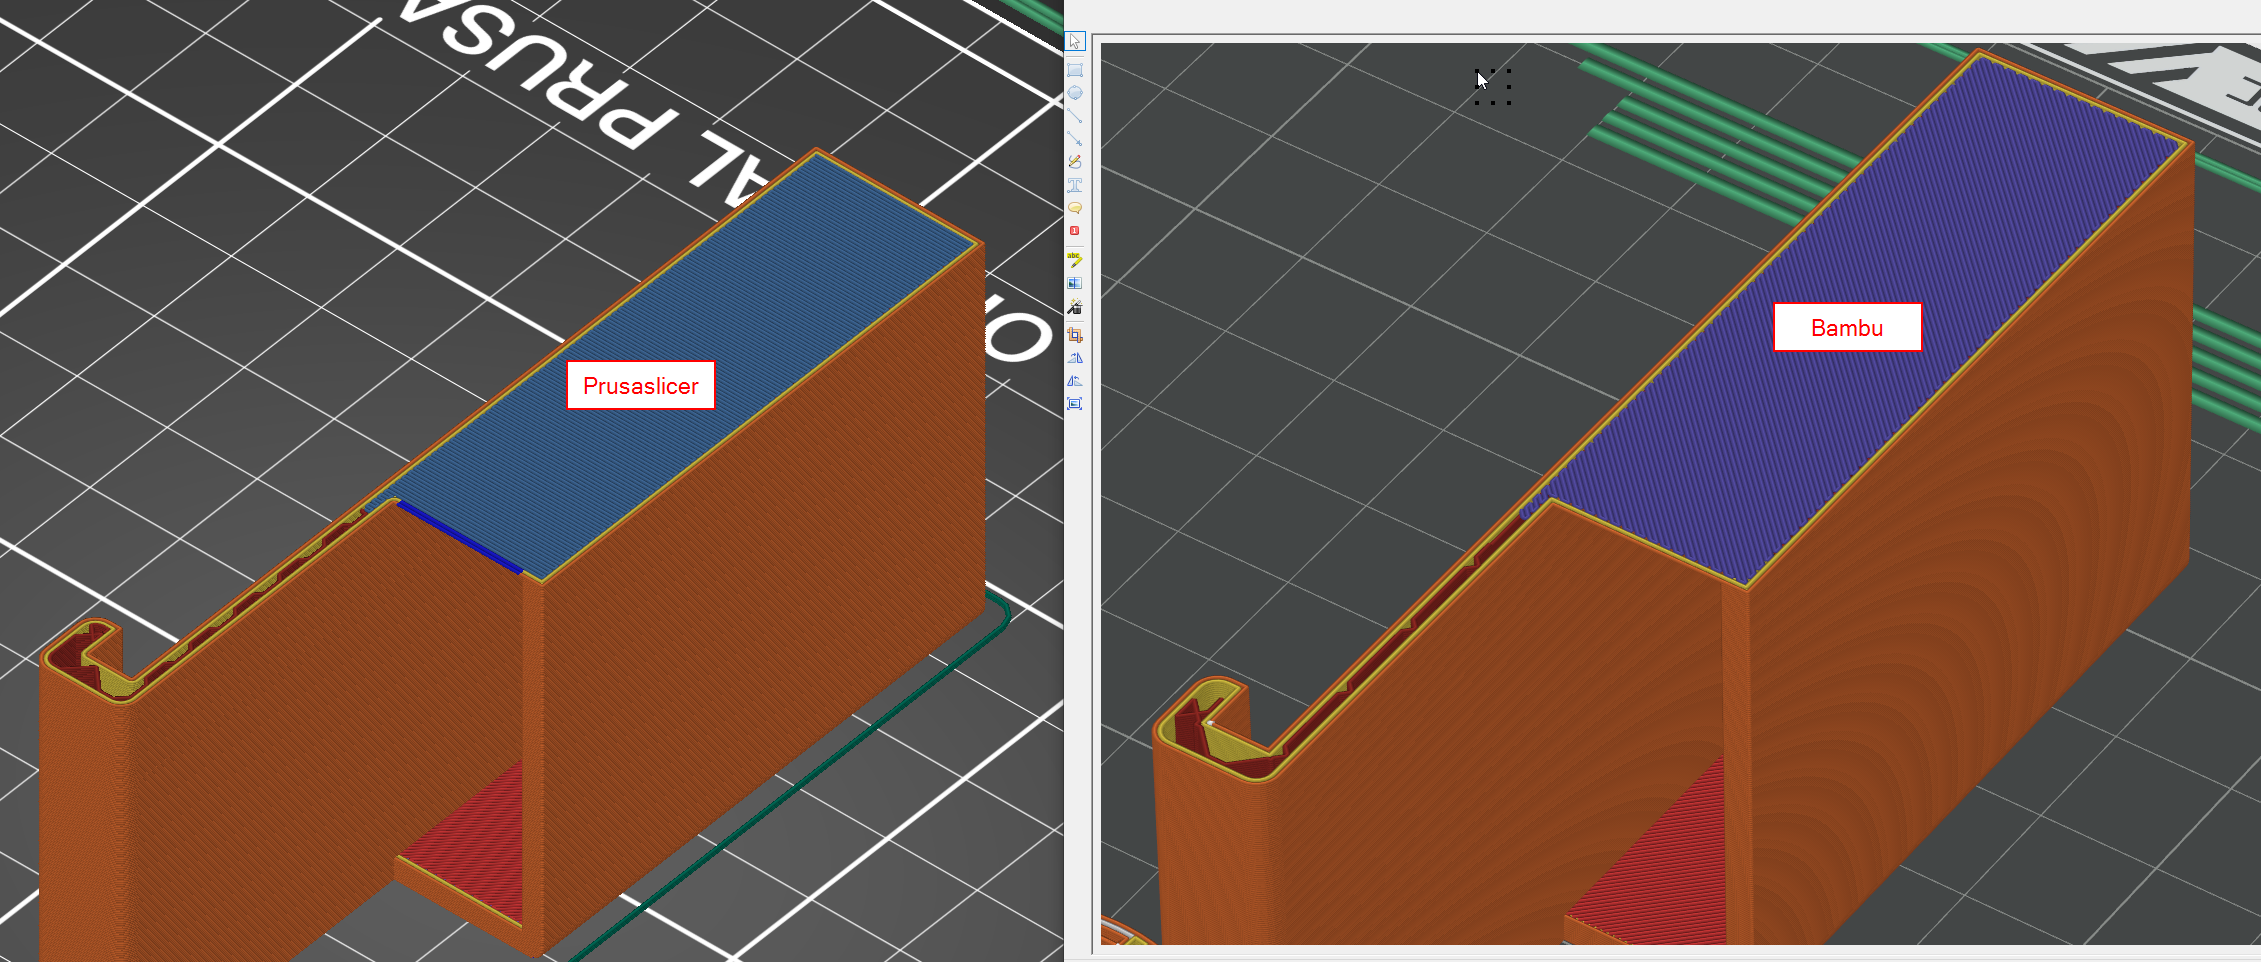2261x962 pixels.
Task: Activate the crop tool
Action: (1075, 335)
